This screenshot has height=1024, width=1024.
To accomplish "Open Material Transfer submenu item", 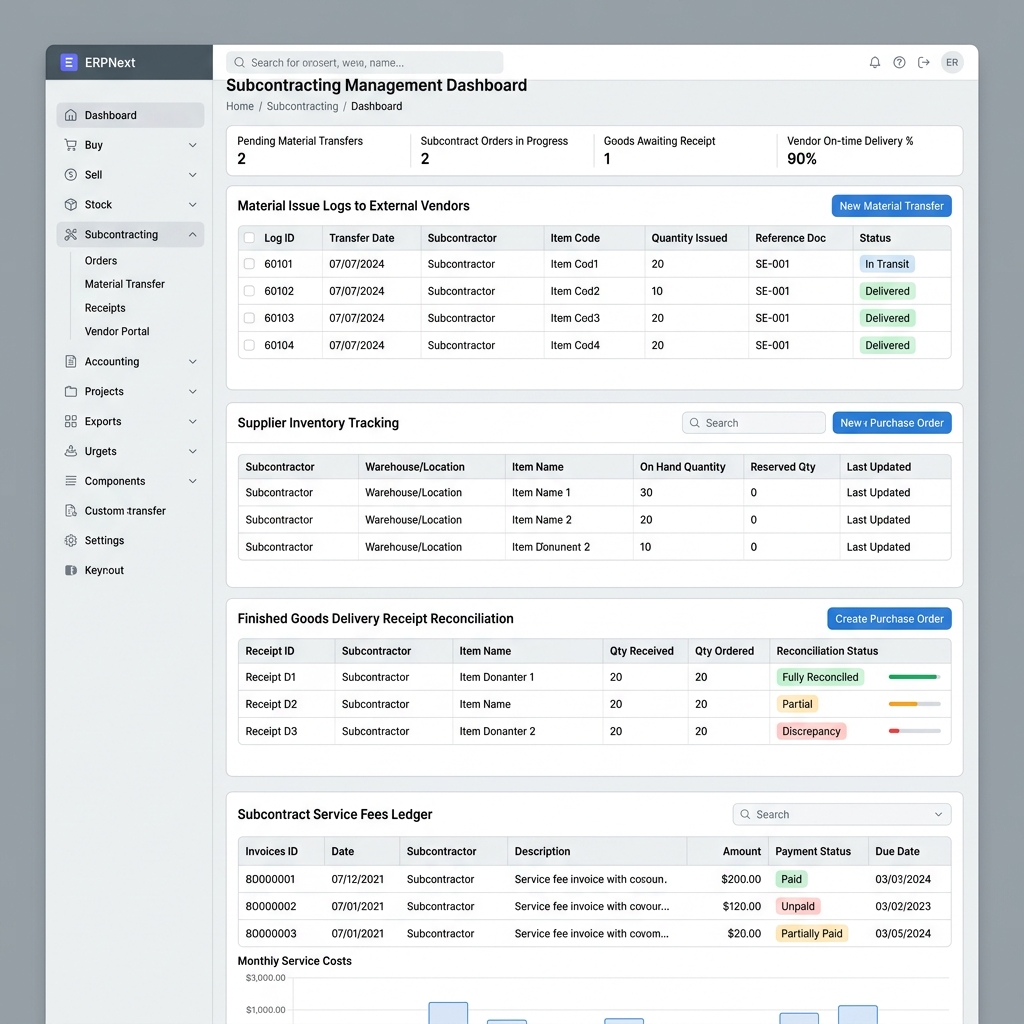I will tap(124, 284).
